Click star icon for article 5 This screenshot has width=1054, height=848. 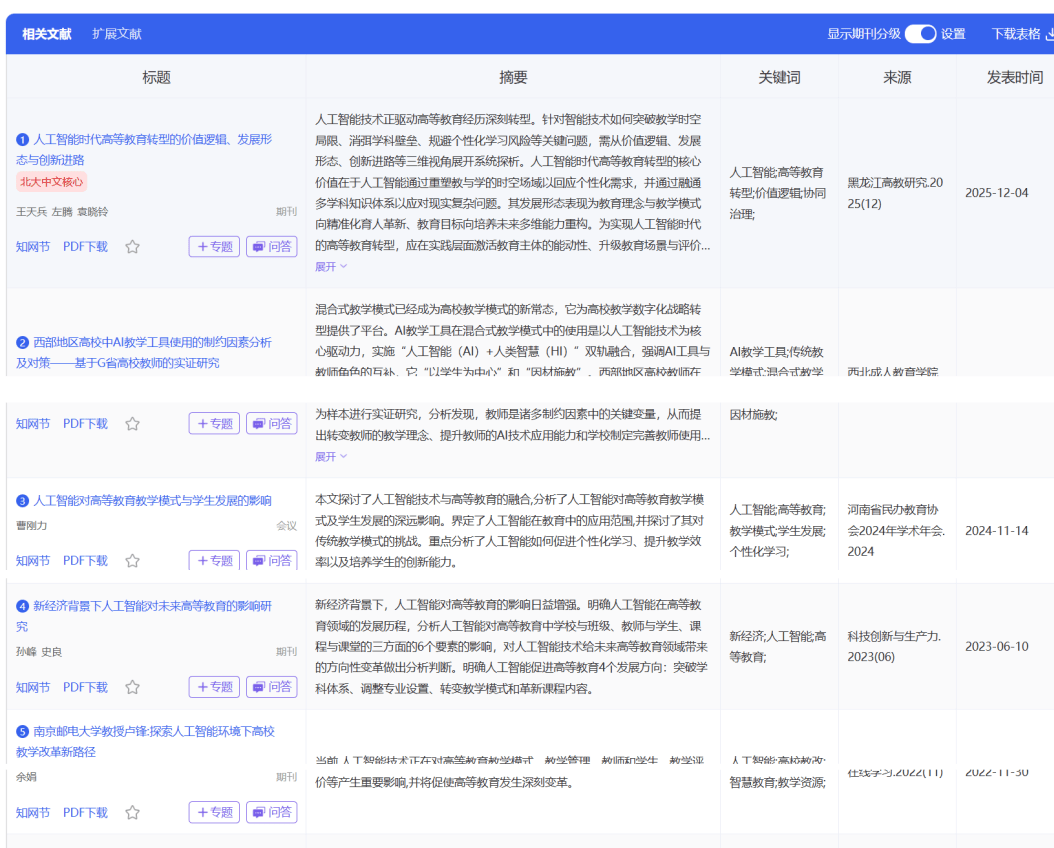(x=132, y=813)
